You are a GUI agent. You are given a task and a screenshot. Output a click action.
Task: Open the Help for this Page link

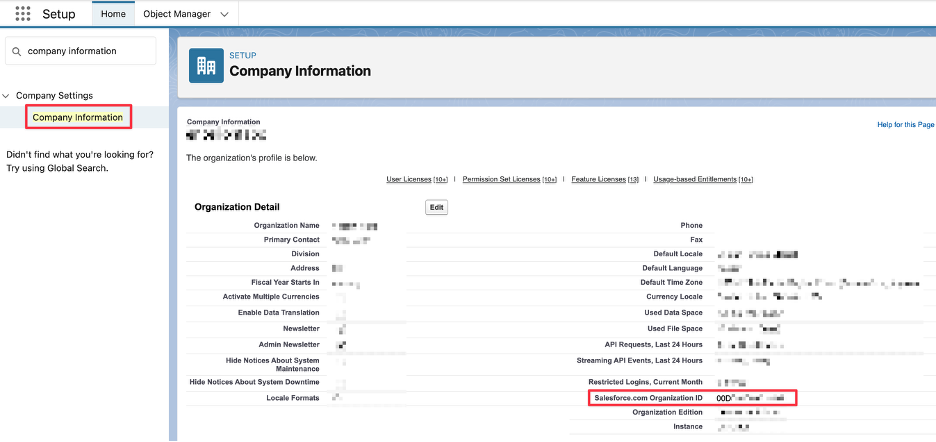905,124
